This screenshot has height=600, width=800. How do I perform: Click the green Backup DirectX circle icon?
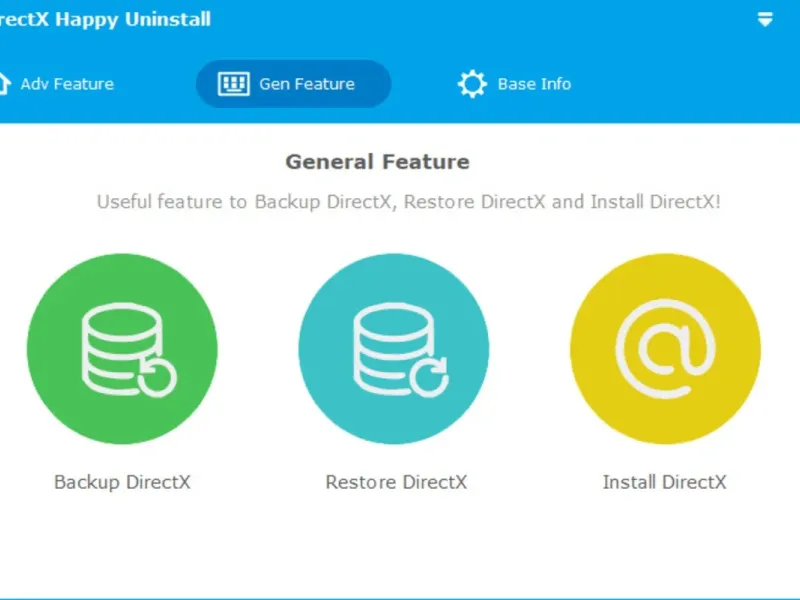122,349
